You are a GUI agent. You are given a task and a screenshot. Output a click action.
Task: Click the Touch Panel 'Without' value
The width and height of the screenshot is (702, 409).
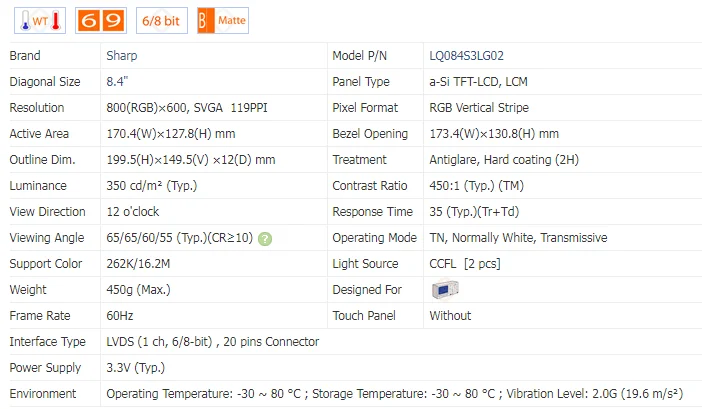pos(450,316)
